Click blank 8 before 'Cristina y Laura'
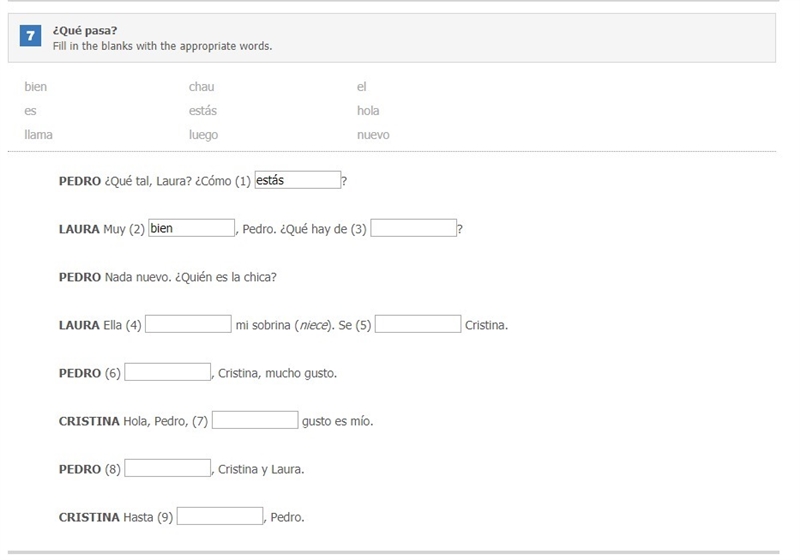Image resolution: width=800 pixels, height=560 pixels. click(168, 468)
